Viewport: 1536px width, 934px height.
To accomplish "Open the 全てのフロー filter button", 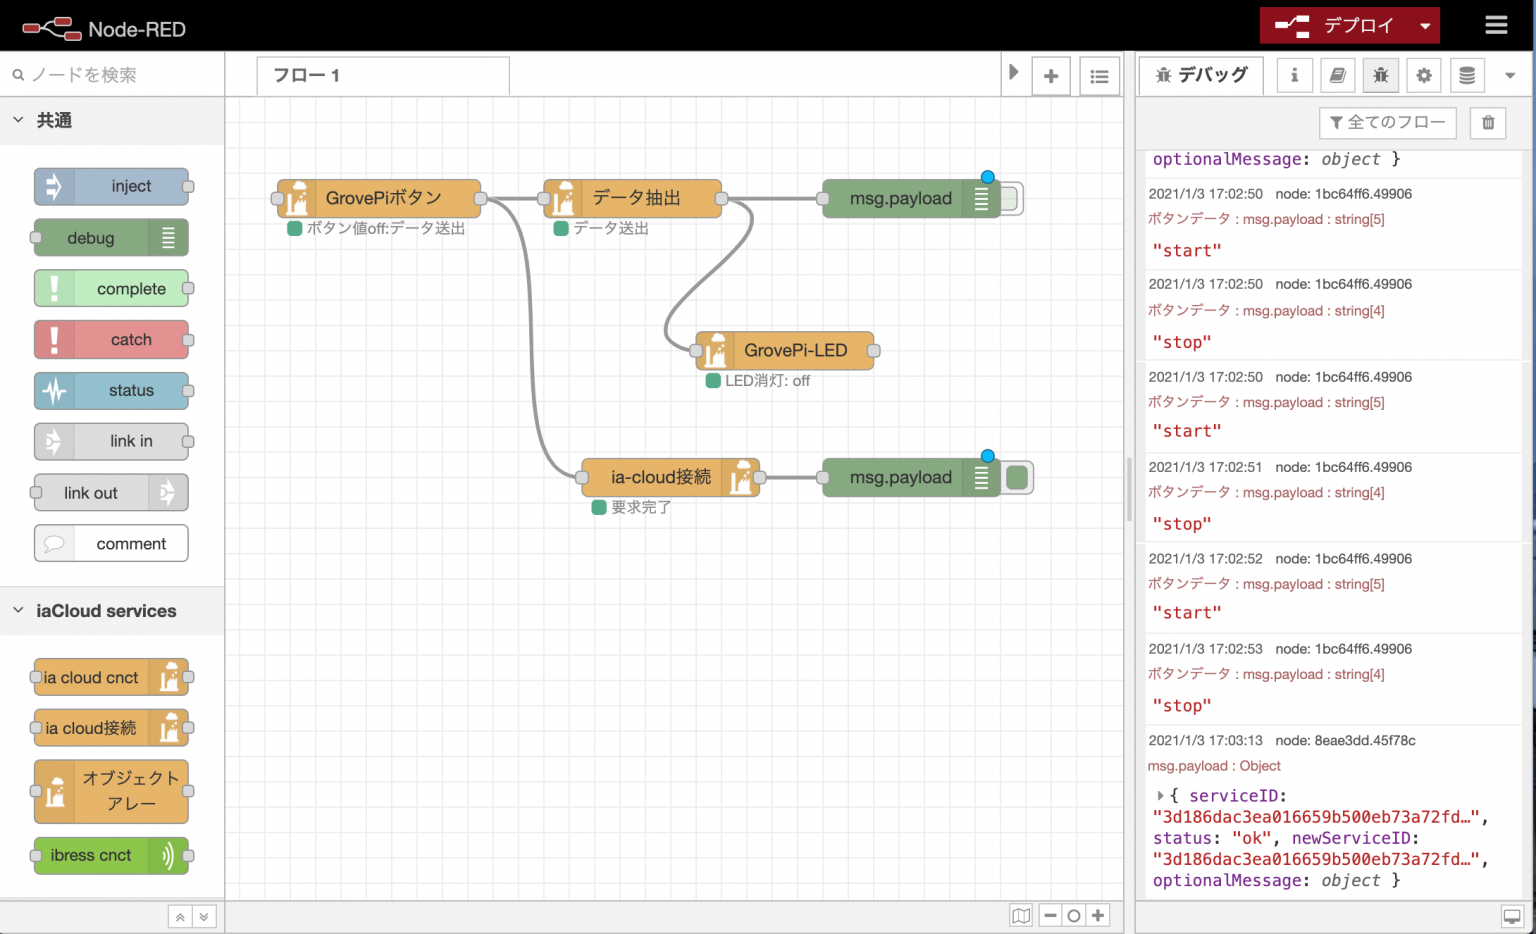I will (1387, 122).
